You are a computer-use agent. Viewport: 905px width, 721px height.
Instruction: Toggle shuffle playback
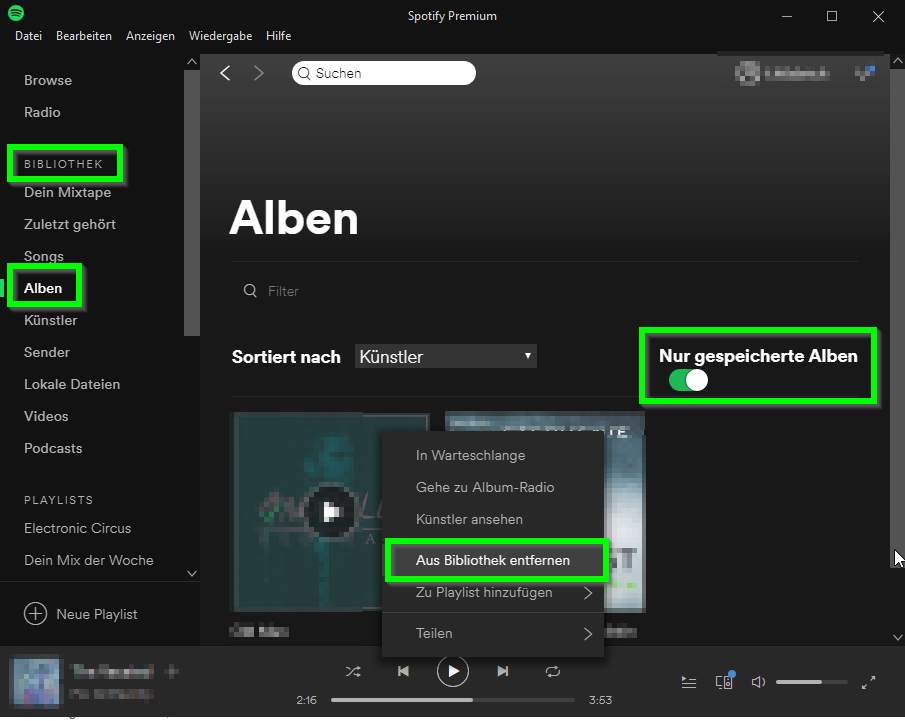(x=353, y=671)
